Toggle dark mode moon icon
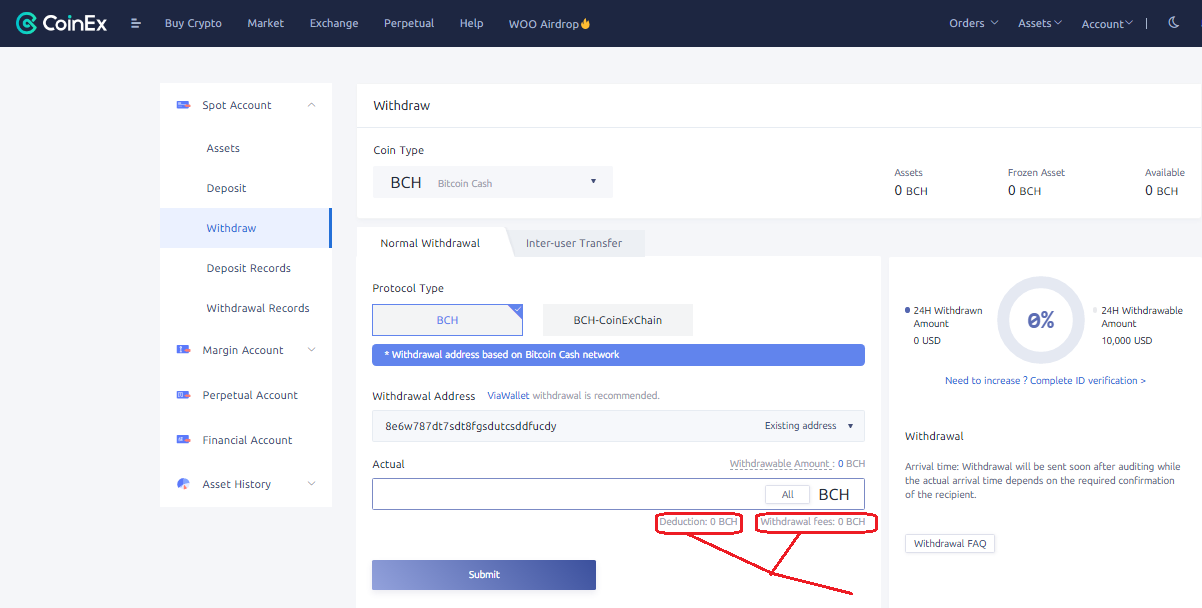The width and height of the screenshot is (1202, 608). point(1174,23)
